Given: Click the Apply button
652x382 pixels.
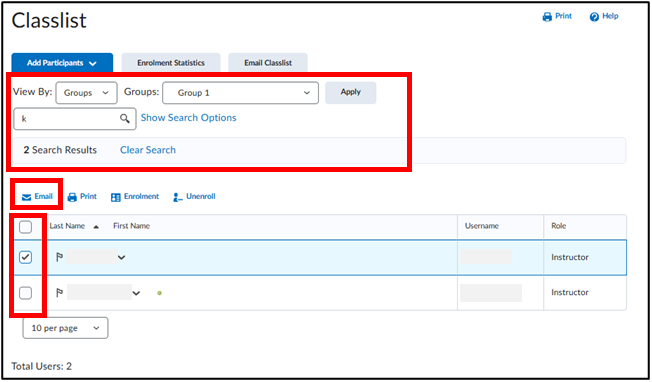Looking at the screenshot, I should 351,92.
